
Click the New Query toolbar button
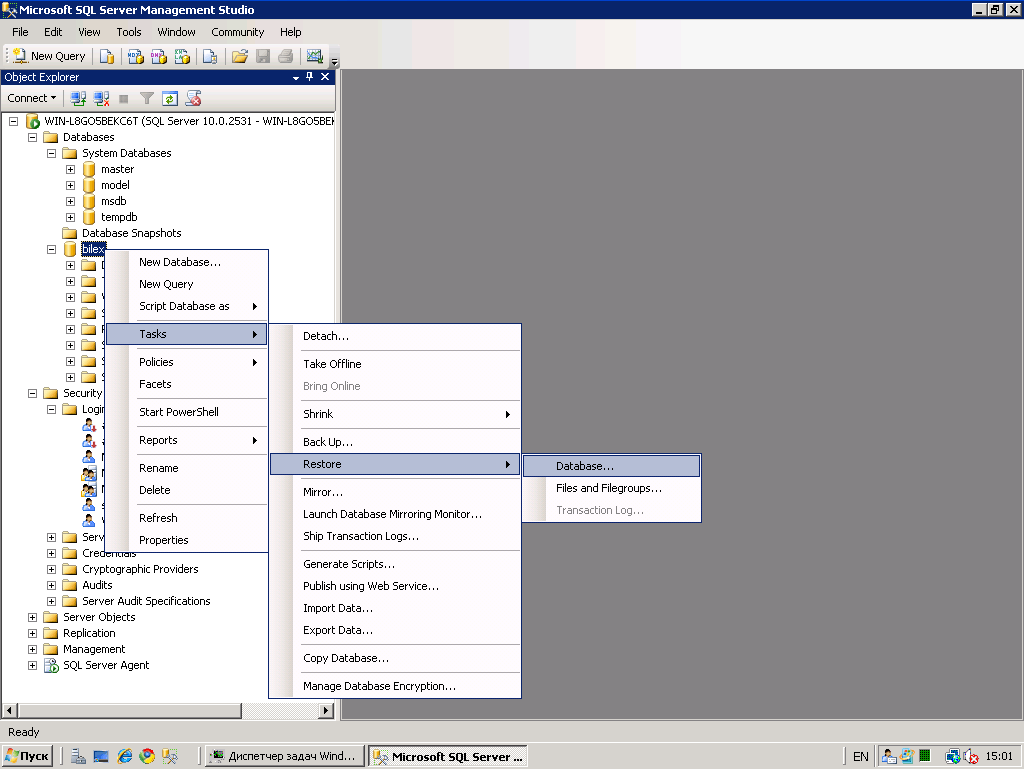49,56
